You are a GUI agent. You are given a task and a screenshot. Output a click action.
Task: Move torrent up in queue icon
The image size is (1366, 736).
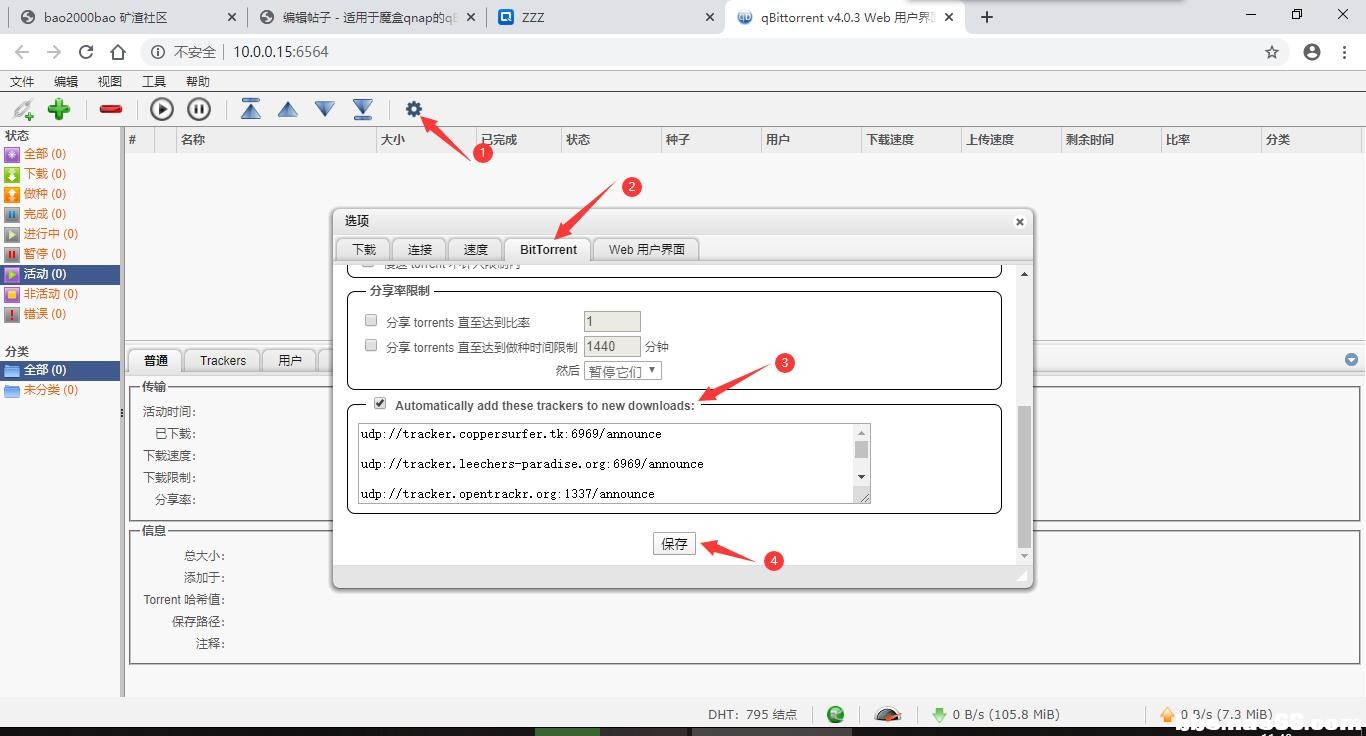pyautogui.click(x=288, y=109)
